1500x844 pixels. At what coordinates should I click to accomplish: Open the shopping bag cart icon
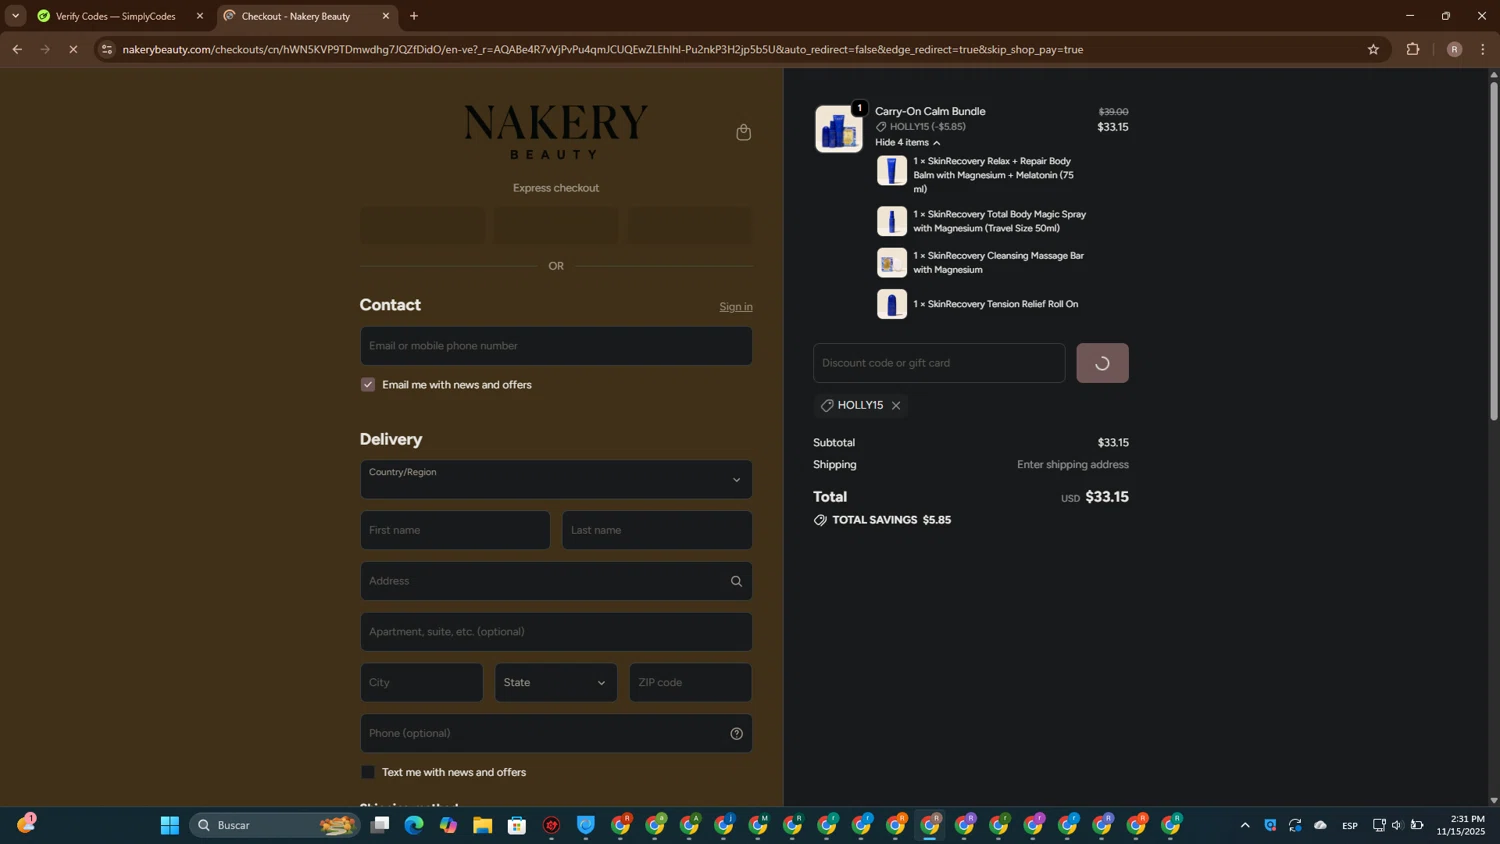pos(743,132)
